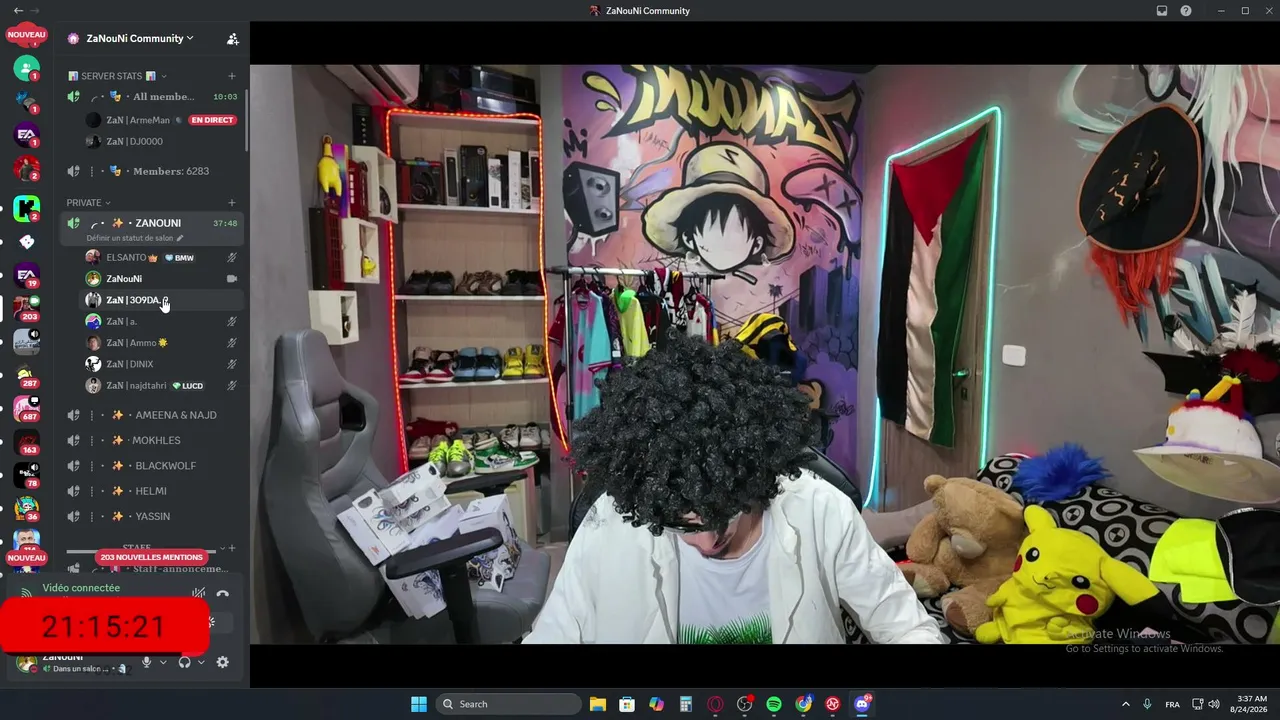Screen dimensions: 1280x720
Task: Join the AMEENA & NAJD voice channel
Action: tap(154, 415)
